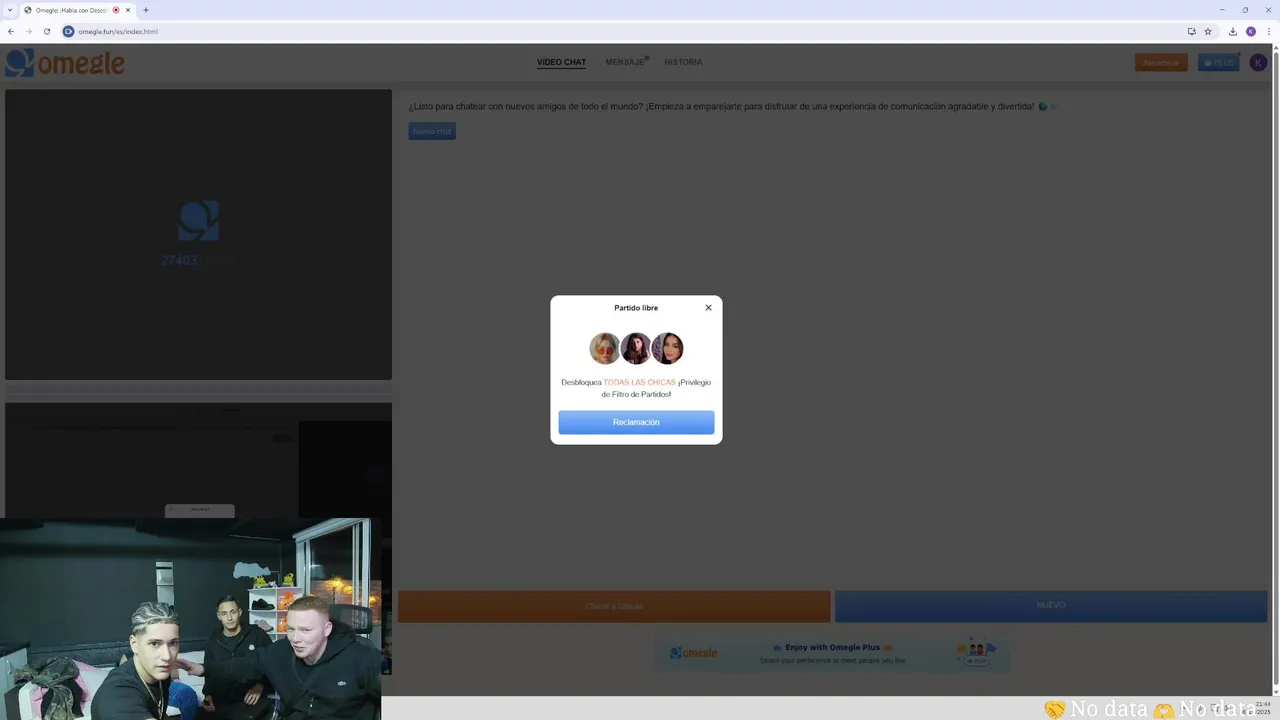Viewport: 1280px width, 720px height.
Task: Click the Enjoy with Omegle Plus banner
Action: point(832,653)
